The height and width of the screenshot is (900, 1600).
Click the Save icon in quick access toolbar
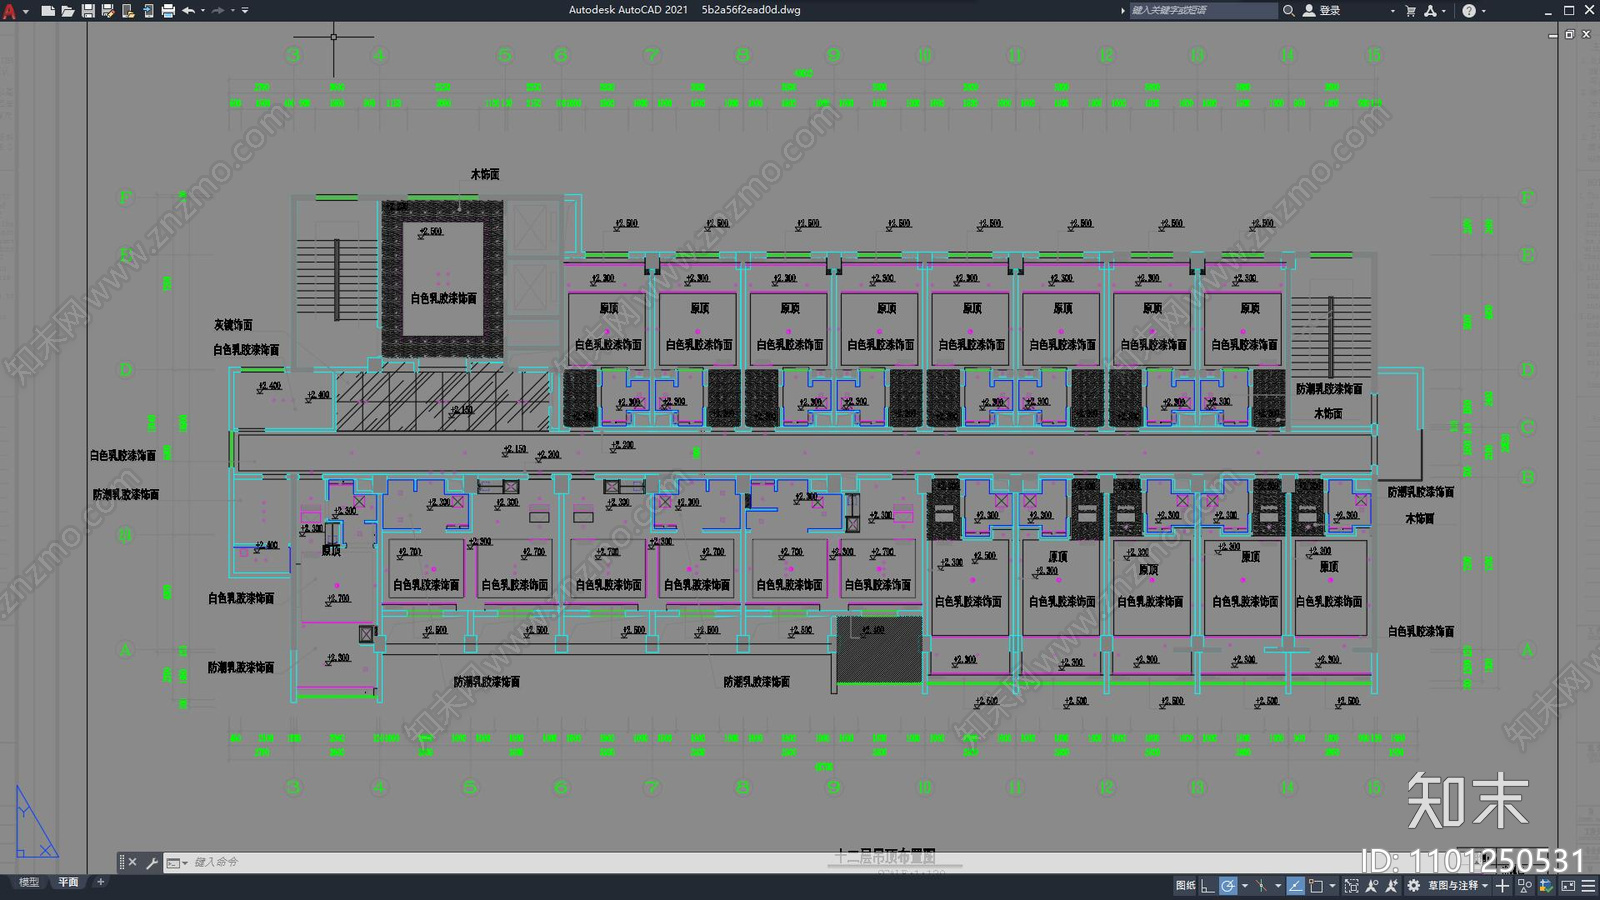88,11
